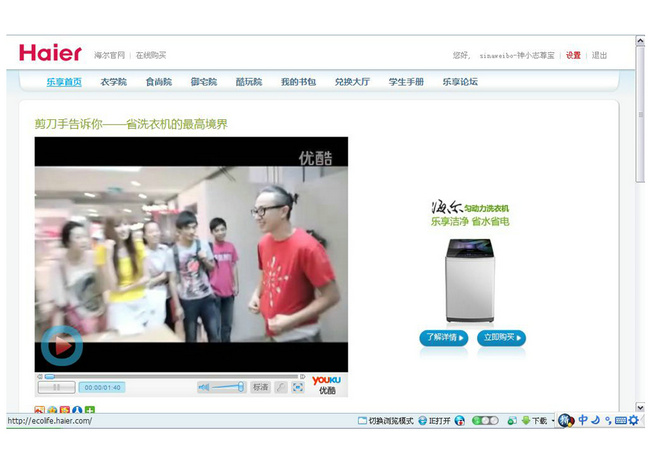This screenshot has height=459, width=650.
Task: Click the Sogou input method logo
Action: pyautogui.click(x=566, y=420)
